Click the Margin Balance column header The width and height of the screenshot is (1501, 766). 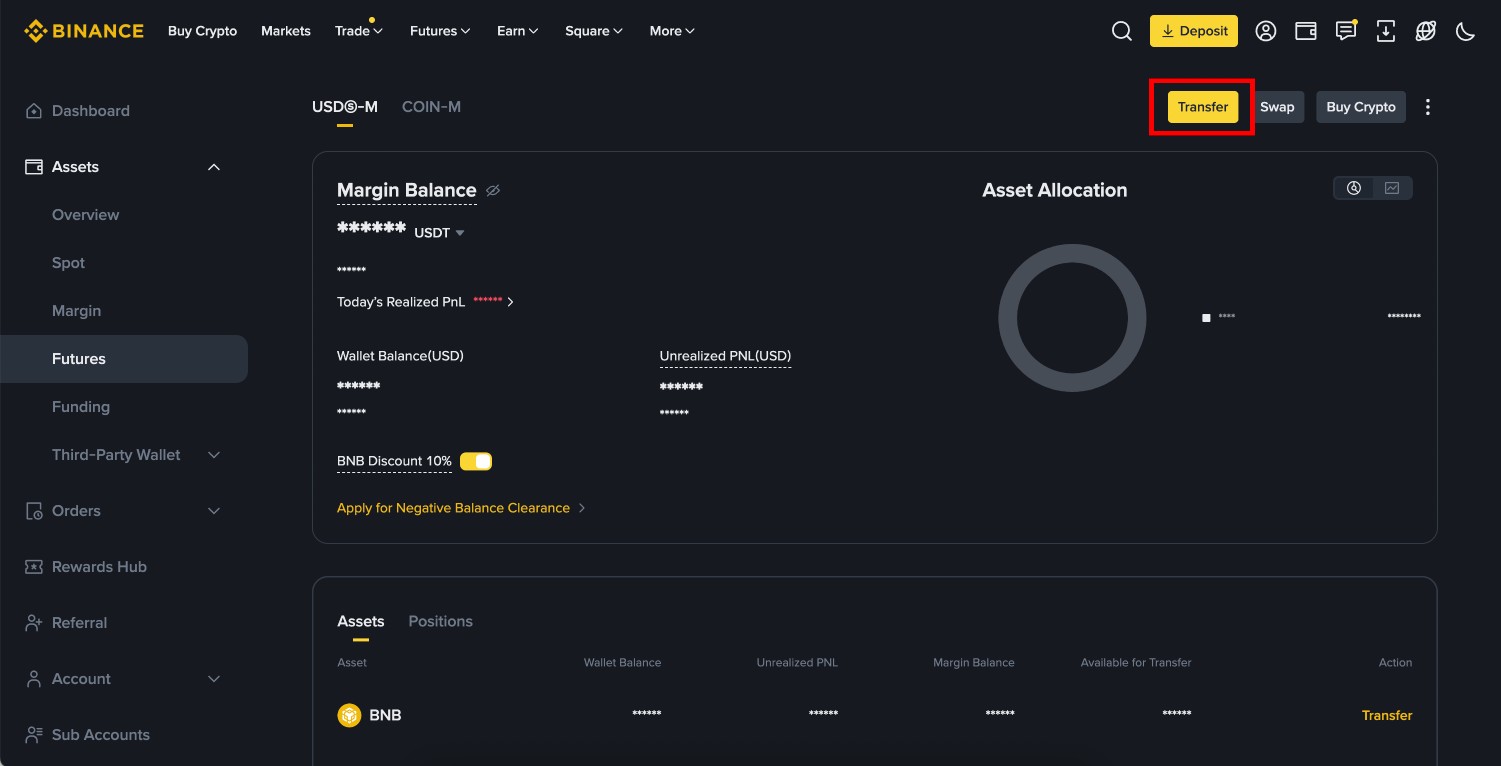pyautogui.click(x=974, y=662)
